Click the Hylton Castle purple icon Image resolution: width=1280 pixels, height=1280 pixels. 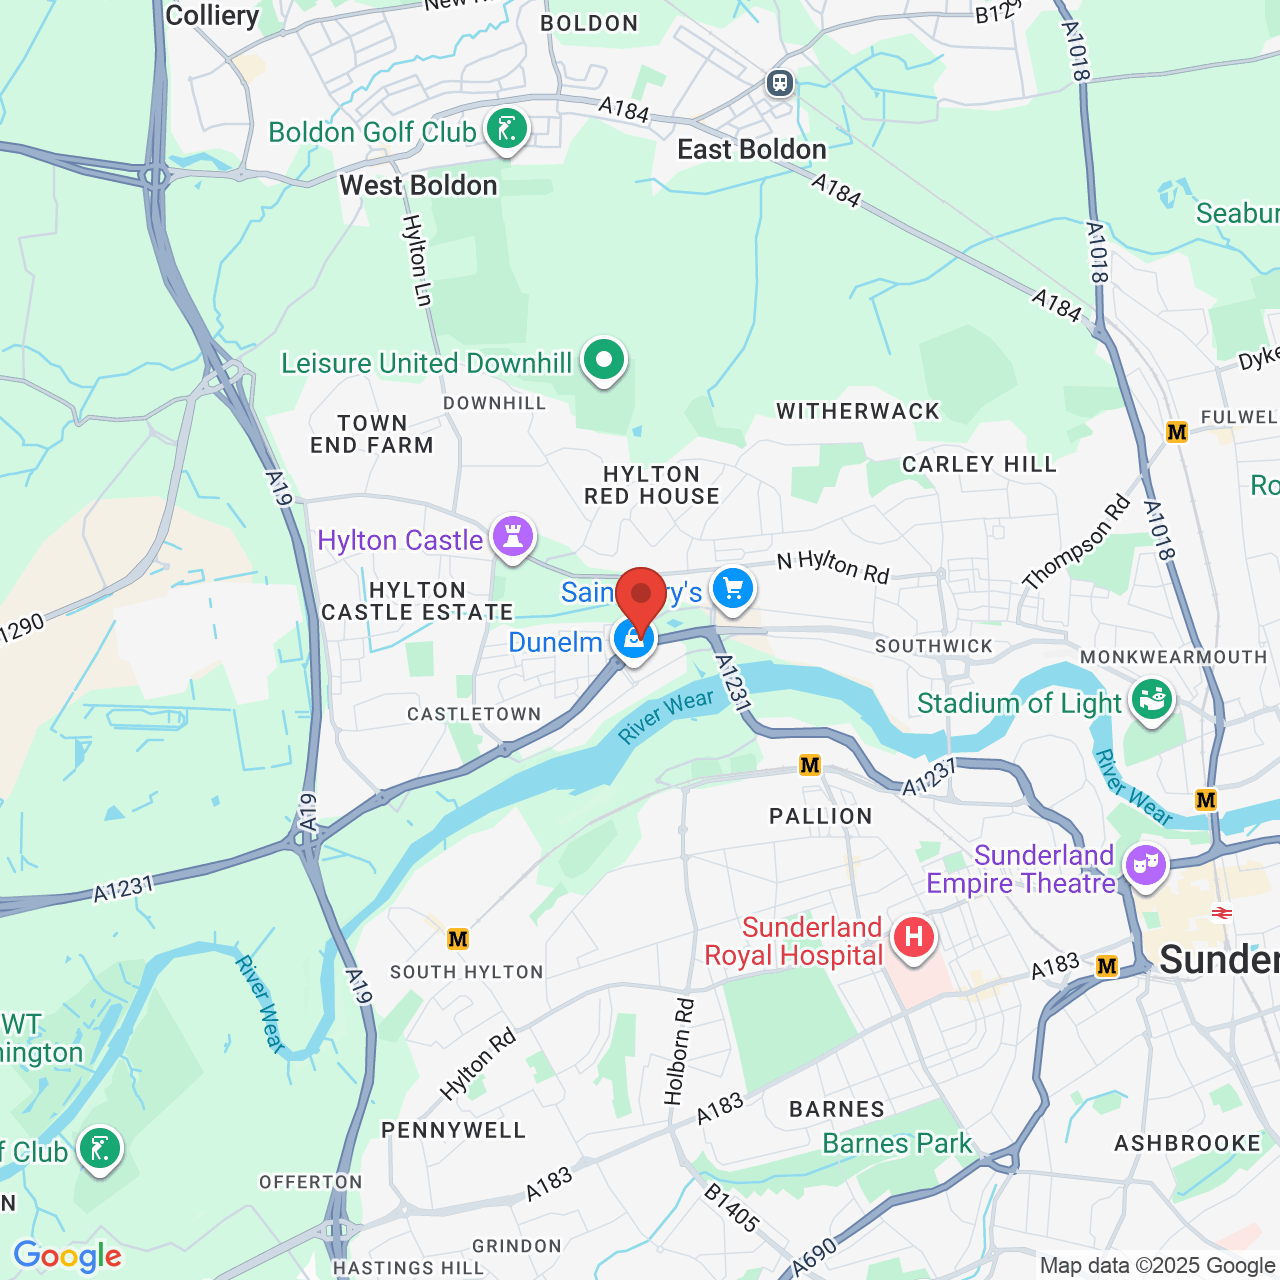tap(513, 539)
